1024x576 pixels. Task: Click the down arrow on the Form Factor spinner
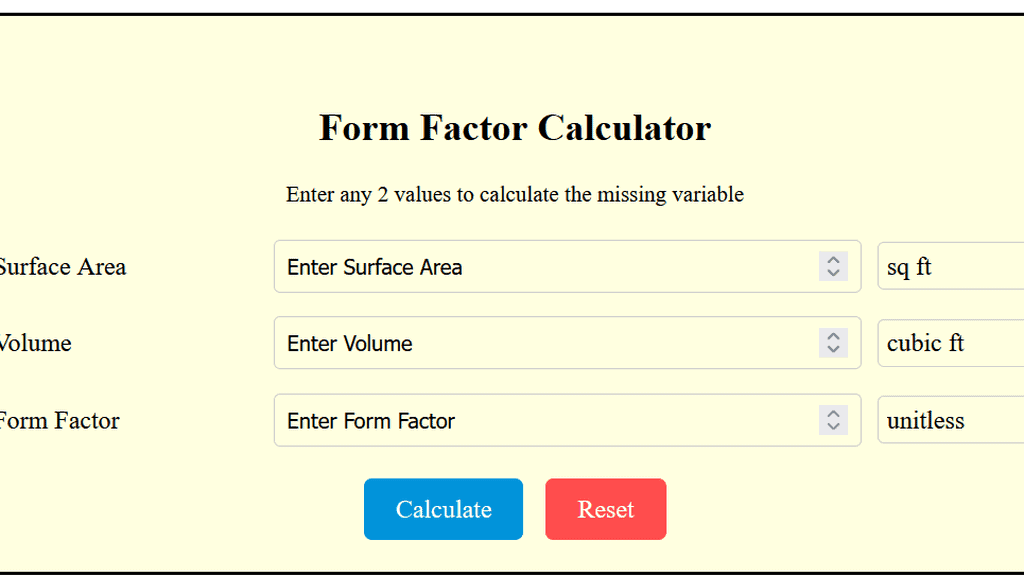[833, 426]
